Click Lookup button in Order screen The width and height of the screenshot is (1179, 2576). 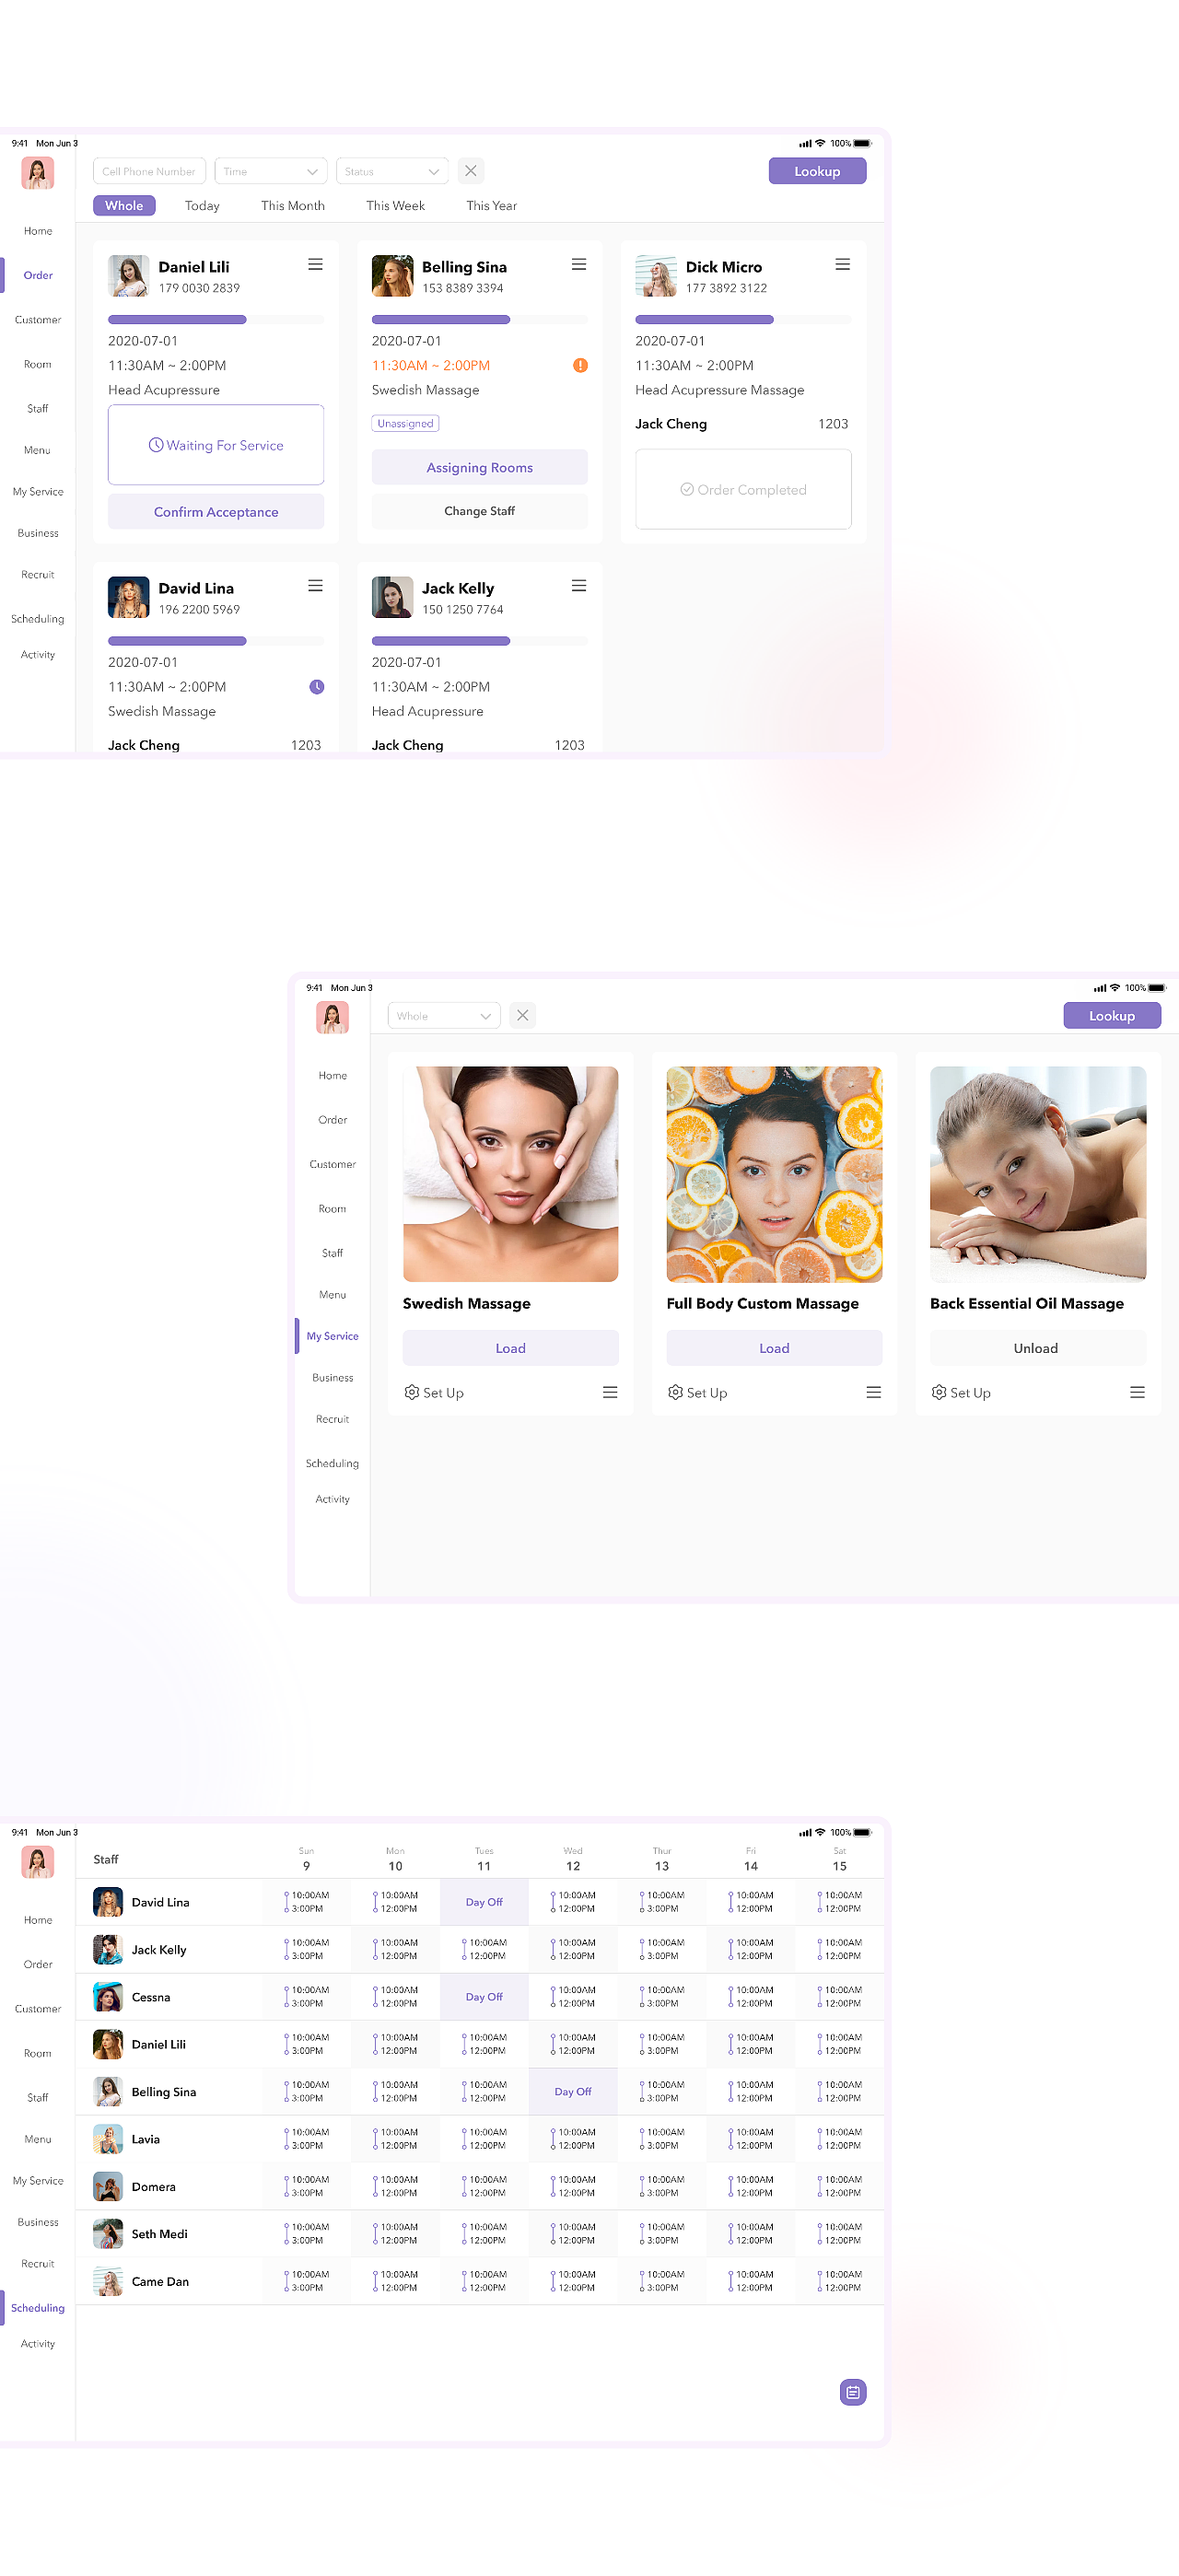[x=818, y=171]
